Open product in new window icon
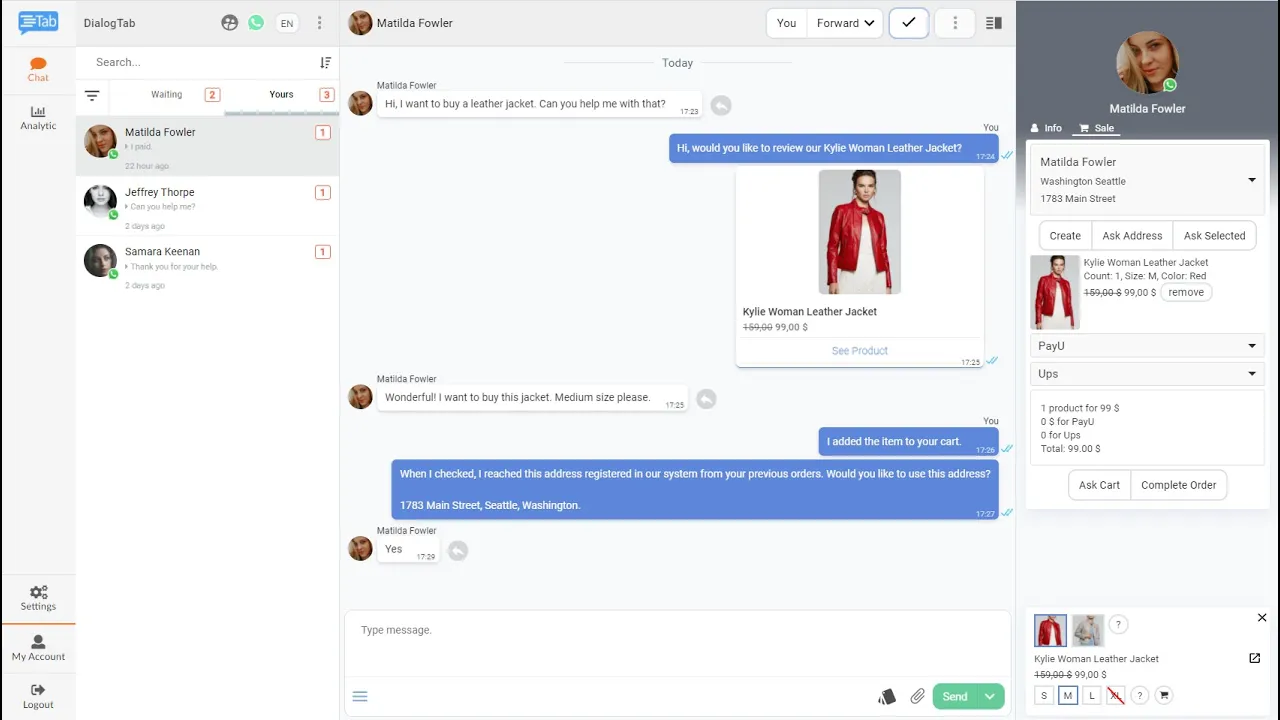Viewport: 1280px width, 720px height. (x=1255, y=658)
